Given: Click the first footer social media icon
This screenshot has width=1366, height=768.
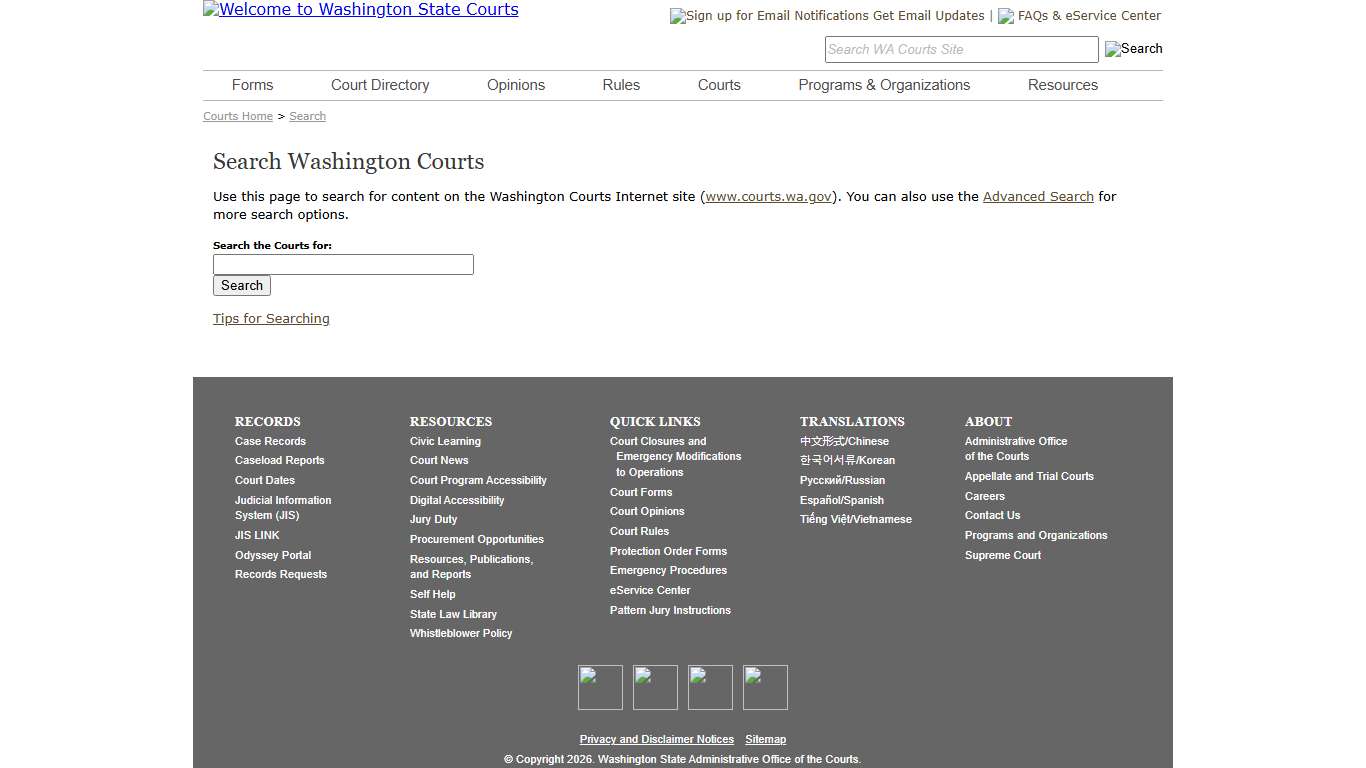Looking at the screenshot, I should pos(600,687).
